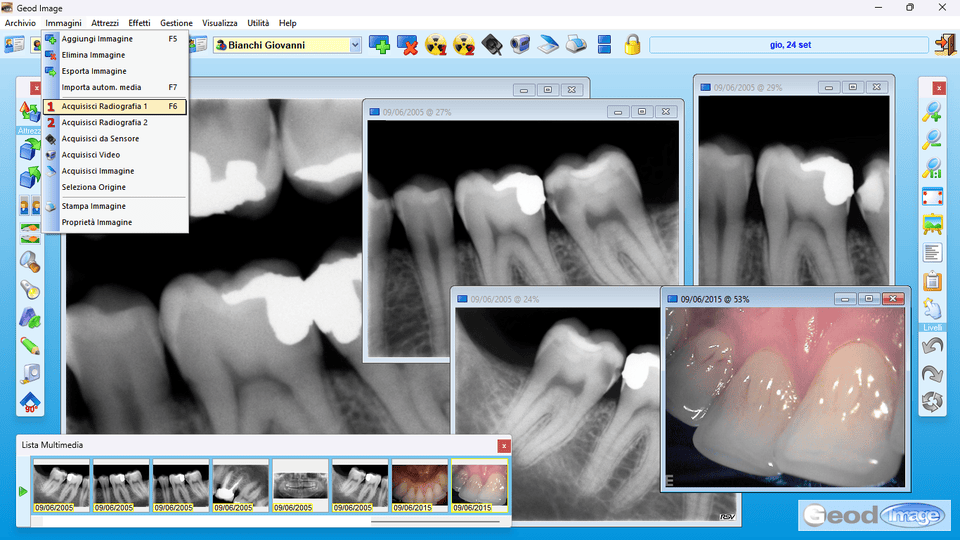Select the zoom out magnifier tool
The image size is (960, 540).
(932, 140)
